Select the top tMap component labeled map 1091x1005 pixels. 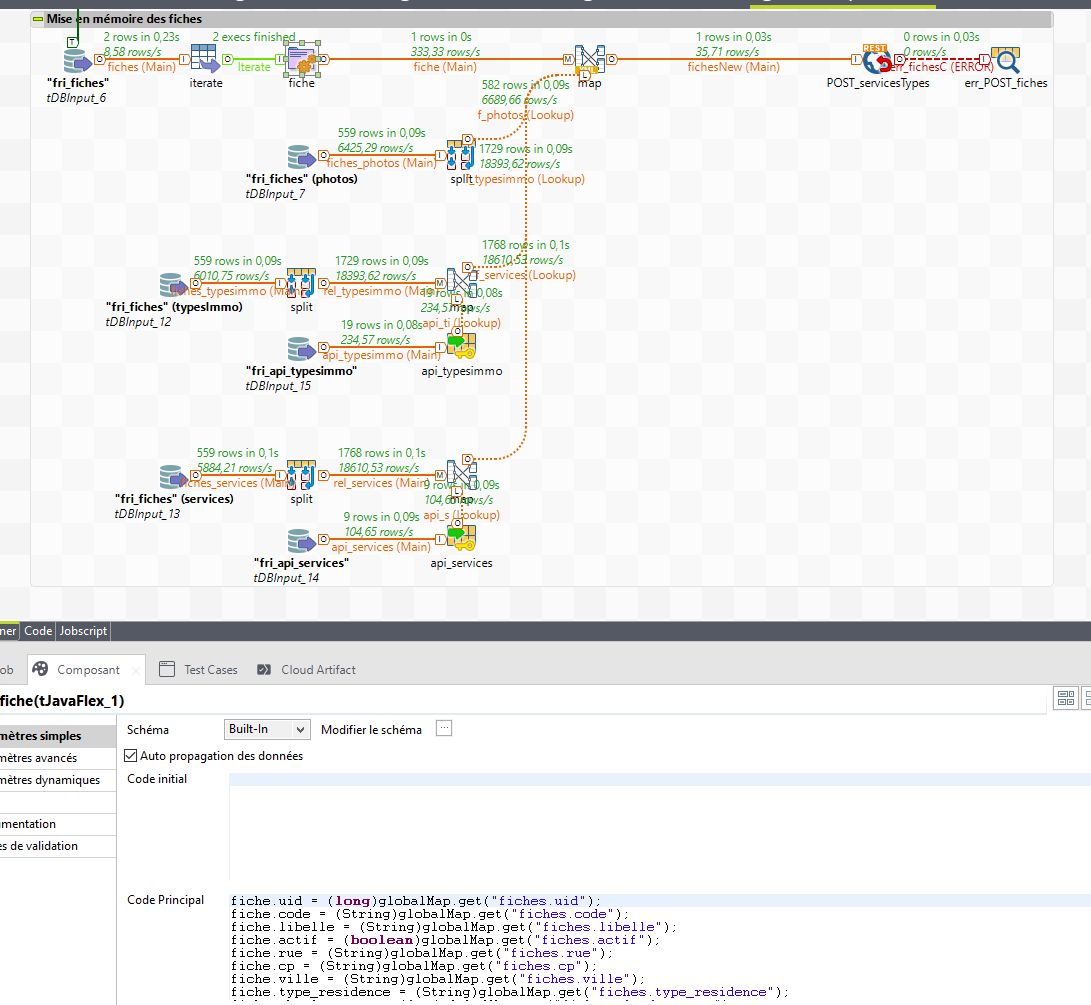tap(590, 60)
